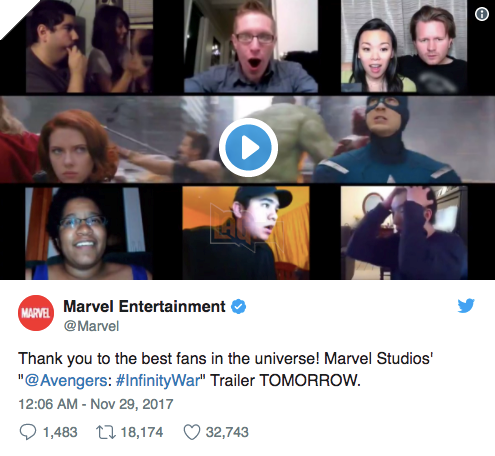Click the man with glasses reaction clip
Screen dimensions: 495x456
(x=251, y=46)
